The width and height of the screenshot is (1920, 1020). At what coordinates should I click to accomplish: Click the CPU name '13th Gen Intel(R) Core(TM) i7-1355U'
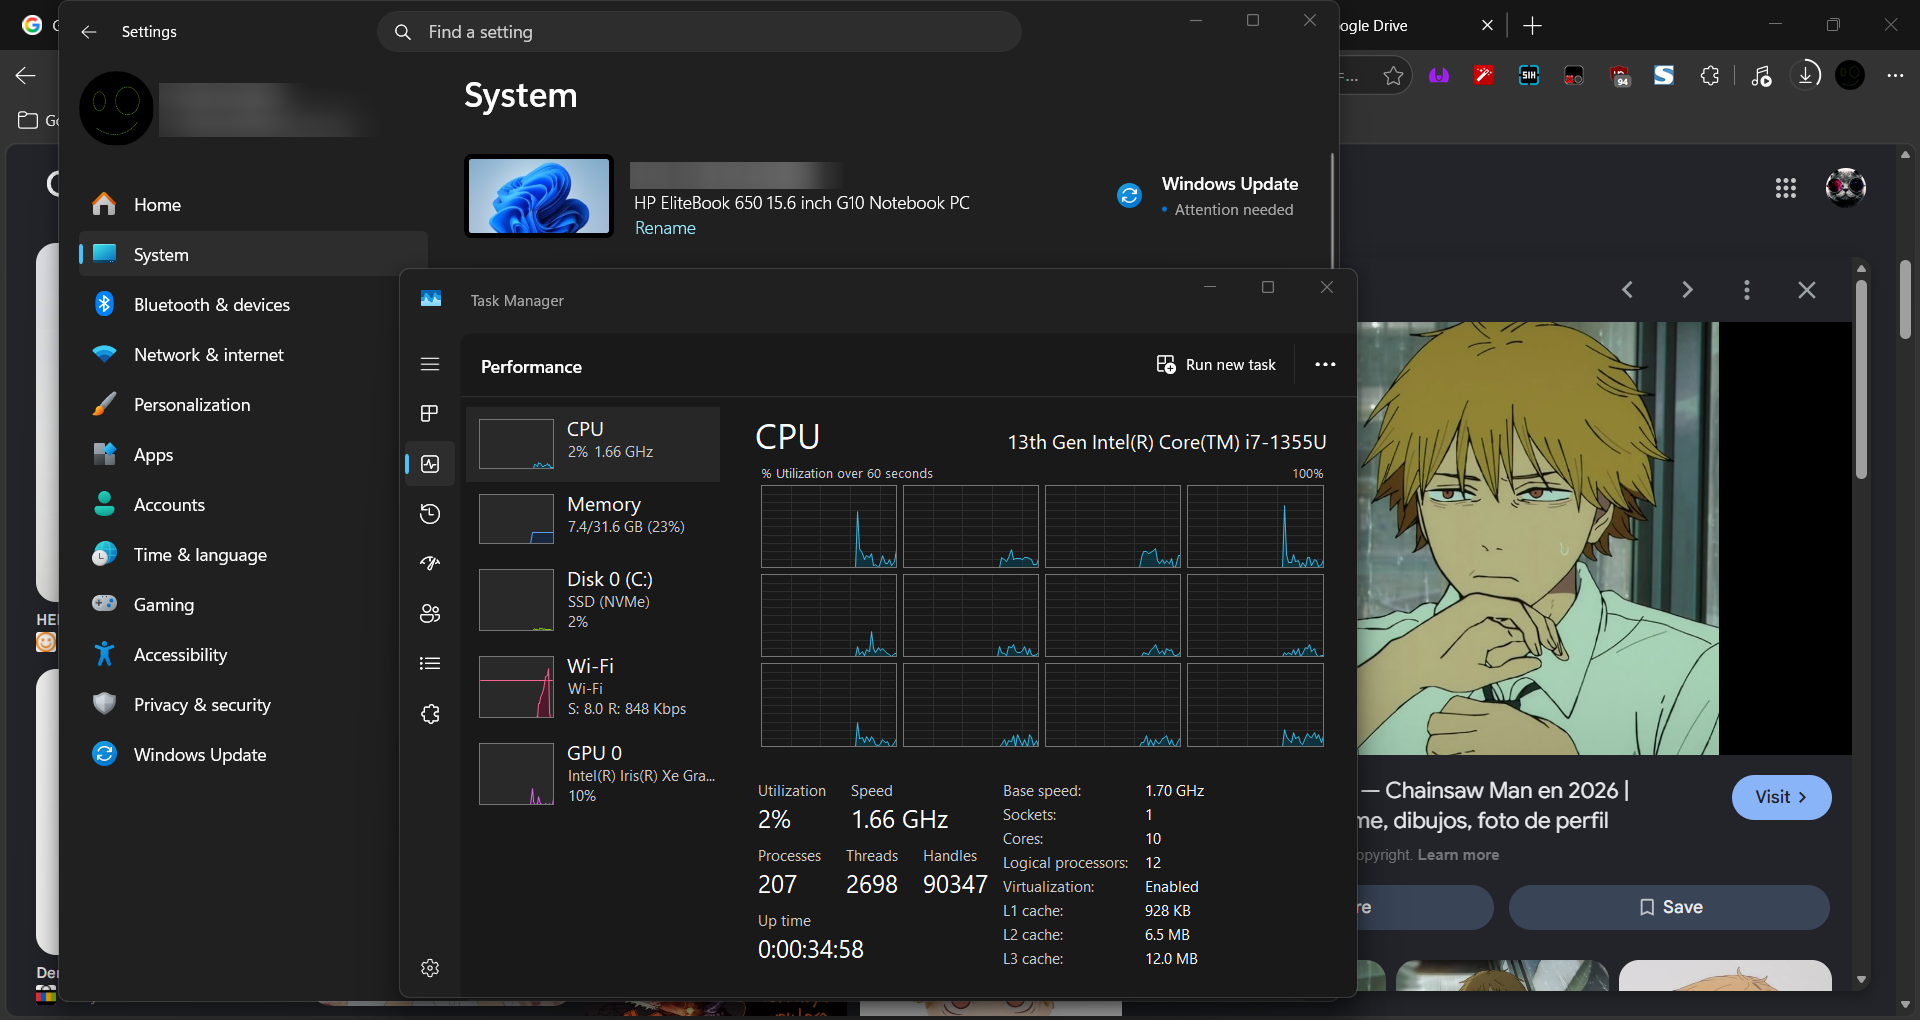[x=1167, y=442]
